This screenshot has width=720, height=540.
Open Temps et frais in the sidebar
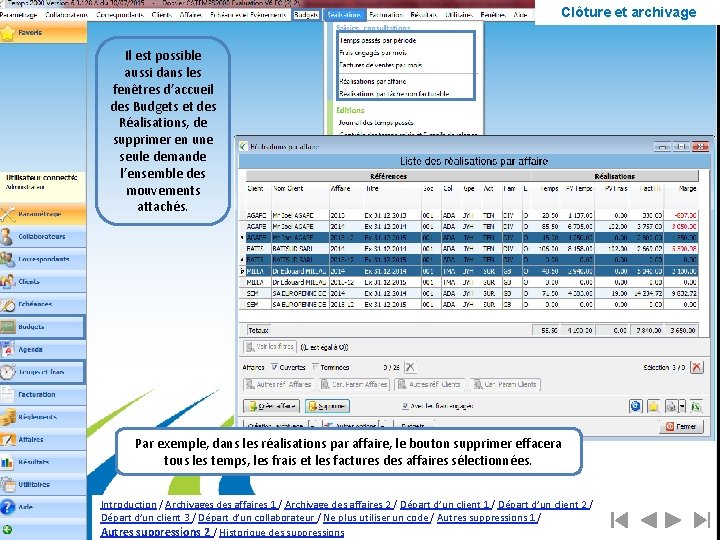43,372
